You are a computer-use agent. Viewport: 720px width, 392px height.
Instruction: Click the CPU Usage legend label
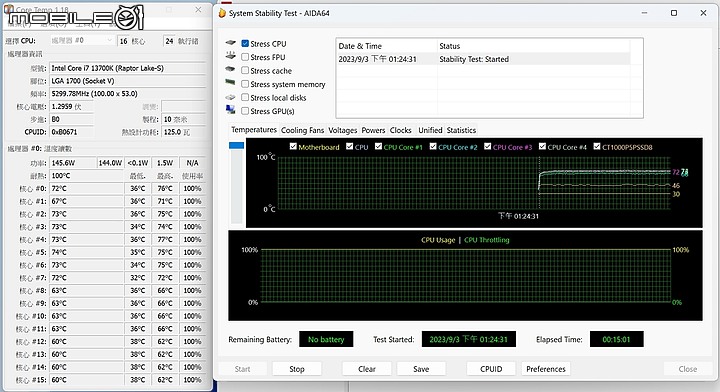(438, 240)
